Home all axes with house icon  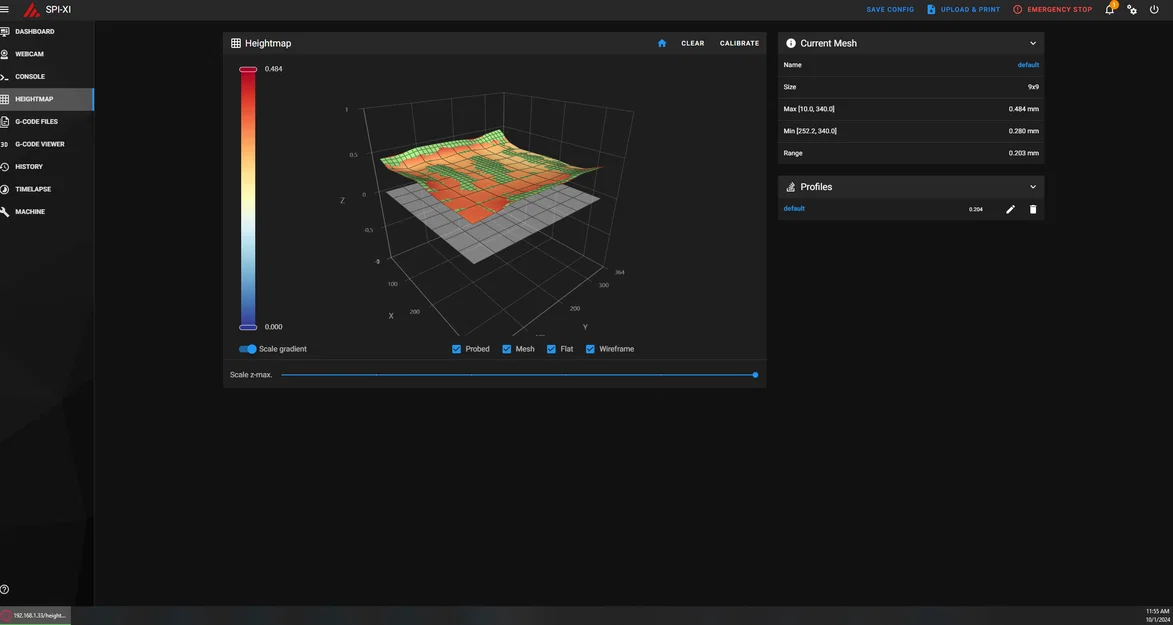tap(661, 43)
